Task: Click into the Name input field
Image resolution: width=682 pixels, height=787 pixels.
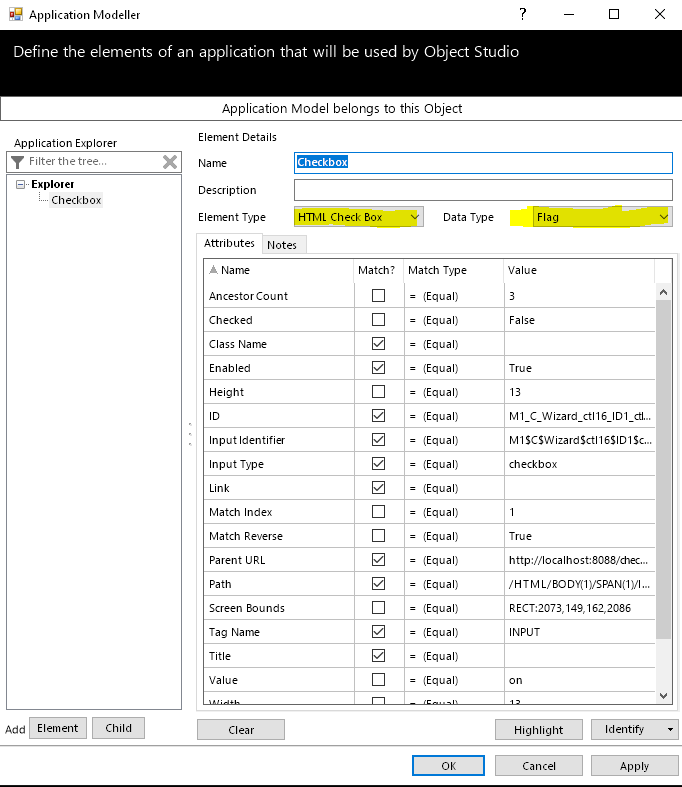Action: click(x=483, y=163)
